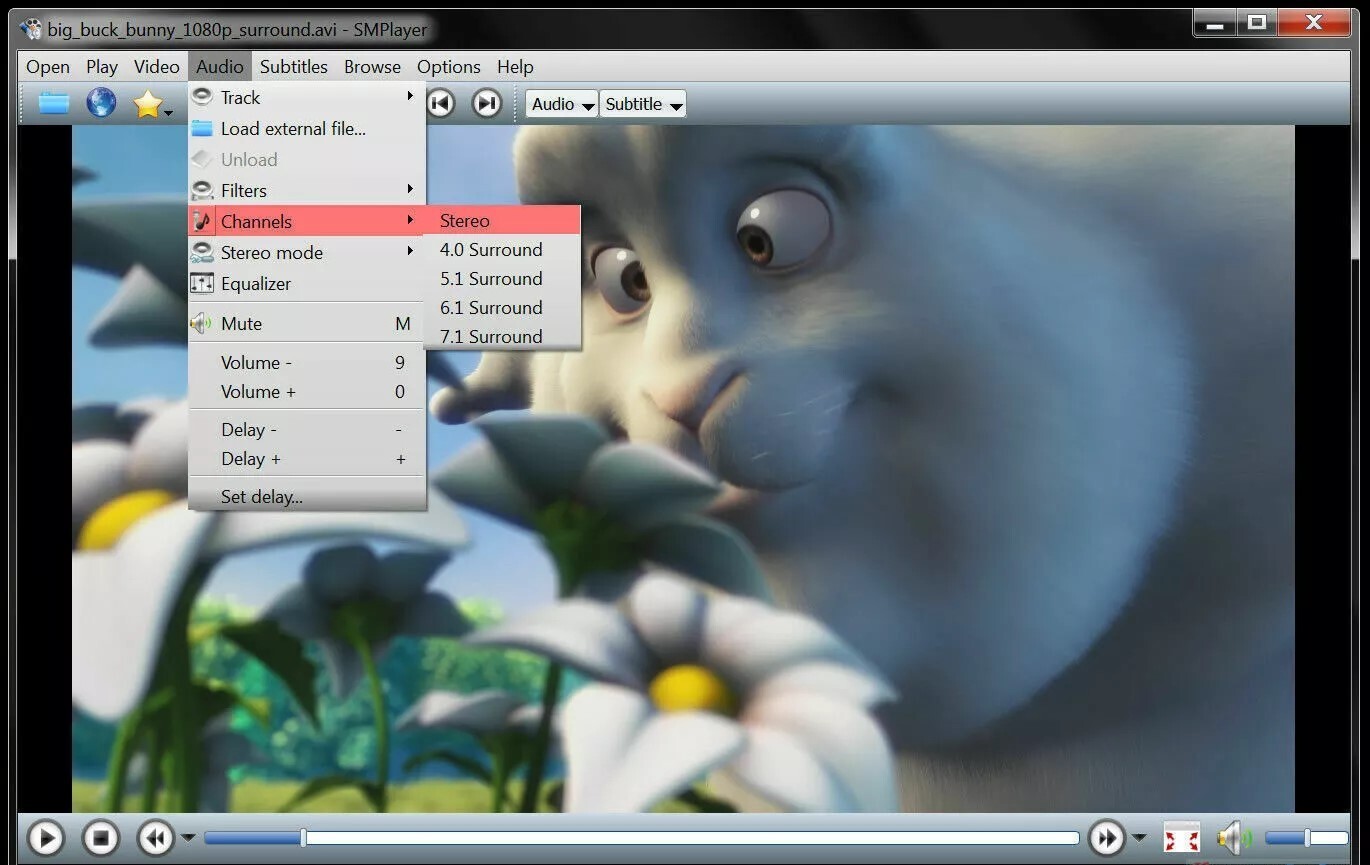Click the seek bar timeline
Viewport: 1370px width, 865px height.
point(641,838)
